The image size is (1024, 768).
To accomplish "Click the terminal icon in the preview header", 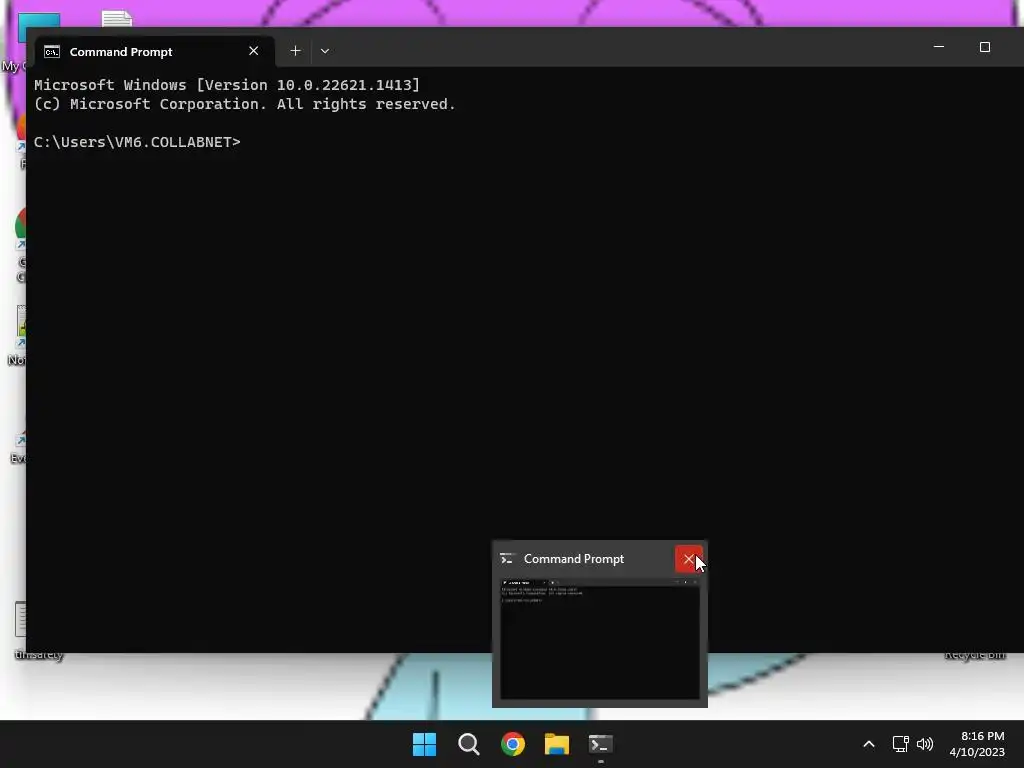I will coord(507,559).
